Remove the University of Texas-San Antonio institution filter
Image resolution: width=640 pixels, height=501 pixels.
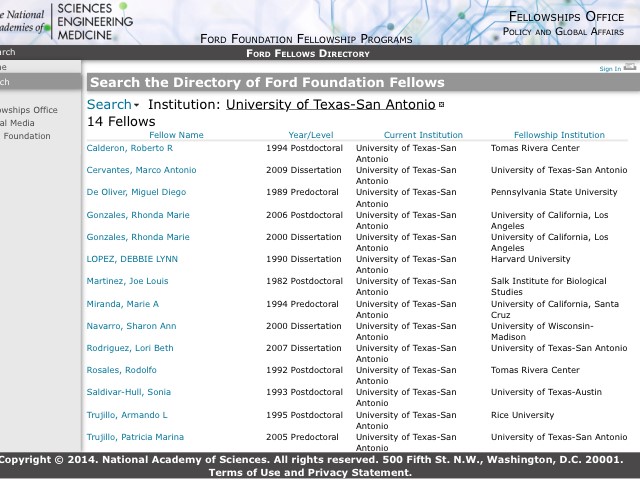[441, 105]
